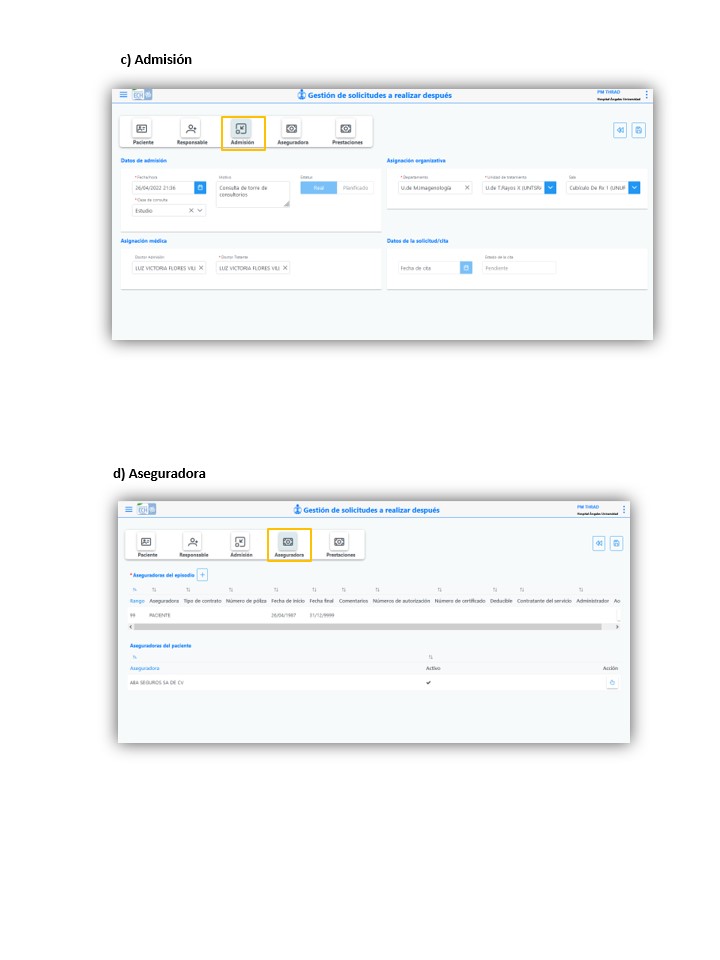Sort by the Rango column sort icon

(135, 590)
